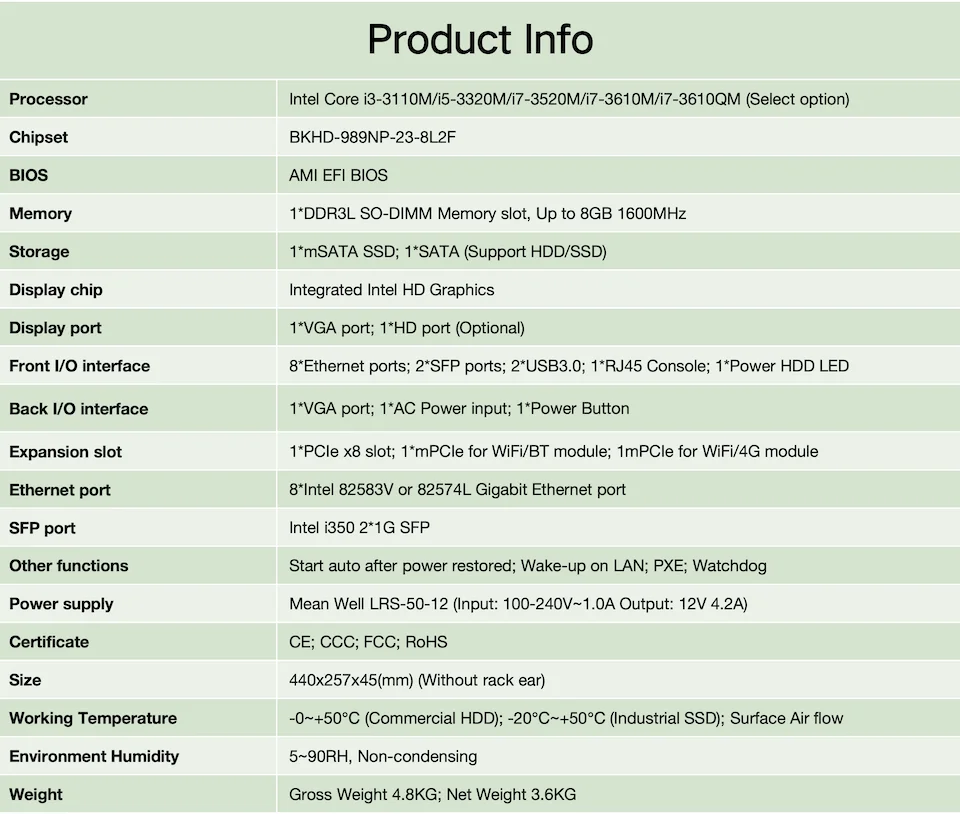Select the Processor row label
Image resolution: width=960 pixels, height=814 pixels.
click(x=48, y=99)
